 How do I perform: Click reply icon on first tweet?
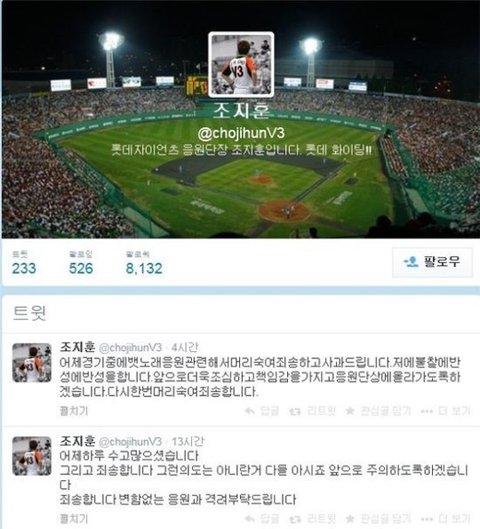(x=250, y=411)
